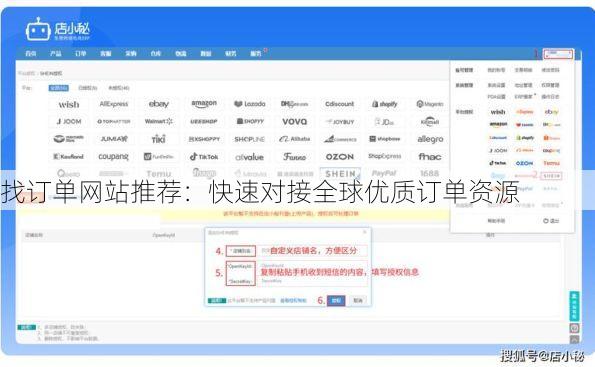Pick the large SHEIN logo in main grid

tap(340, 173)
